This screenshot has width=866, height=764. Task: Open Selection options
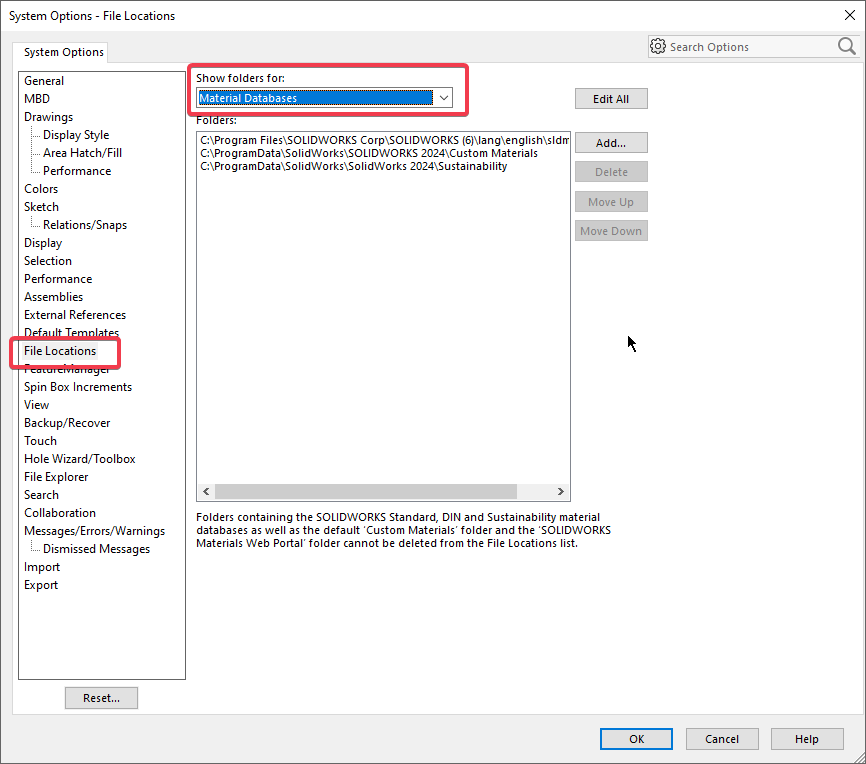pos(48,261)
